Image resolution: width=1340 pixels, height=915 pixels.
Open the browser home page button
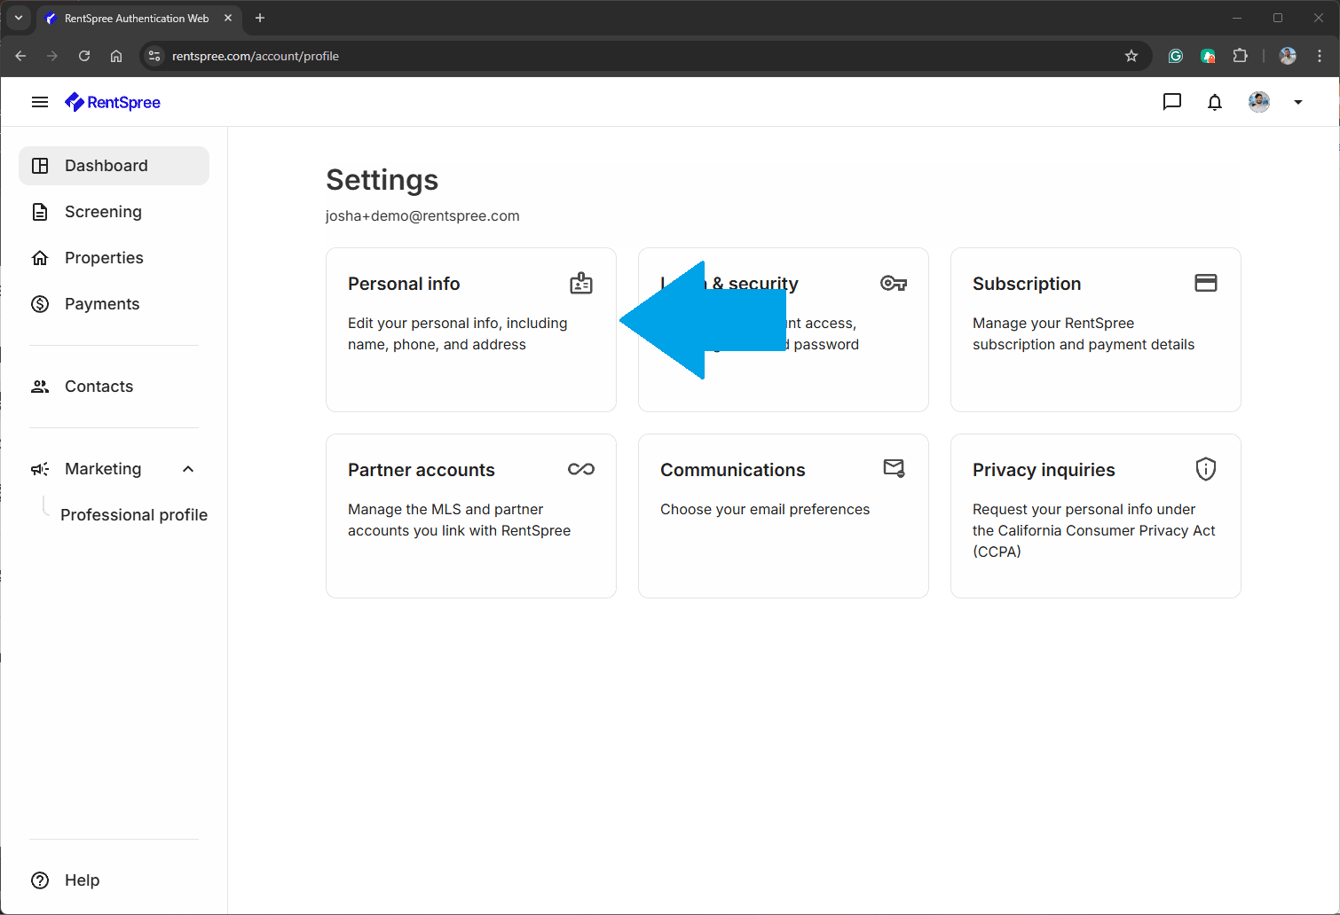point(116,56)
